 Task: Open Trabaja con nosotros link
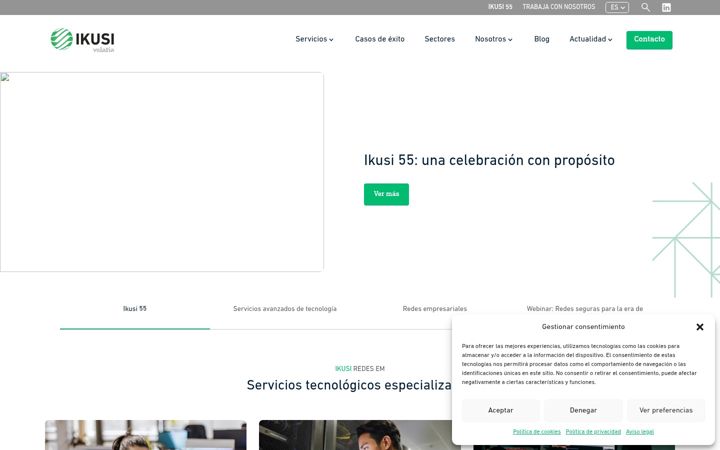point(559,7)
